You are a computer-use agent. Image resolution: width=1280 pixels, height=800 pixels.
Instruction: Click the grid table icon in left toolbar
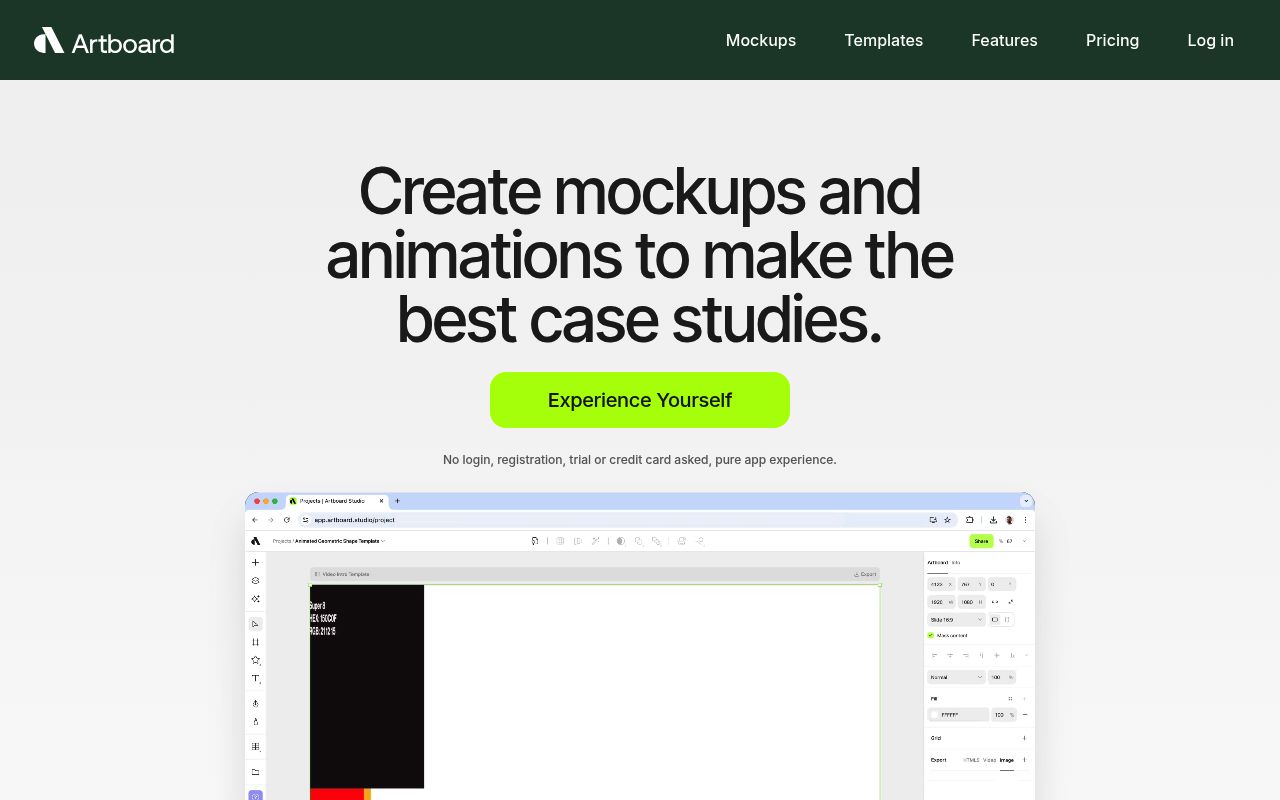(x=256, y=747)
